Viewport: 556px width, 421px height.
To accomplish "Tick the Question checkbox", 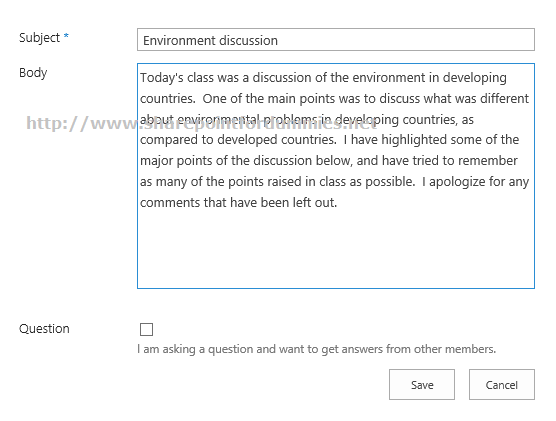I will point(146,329).
